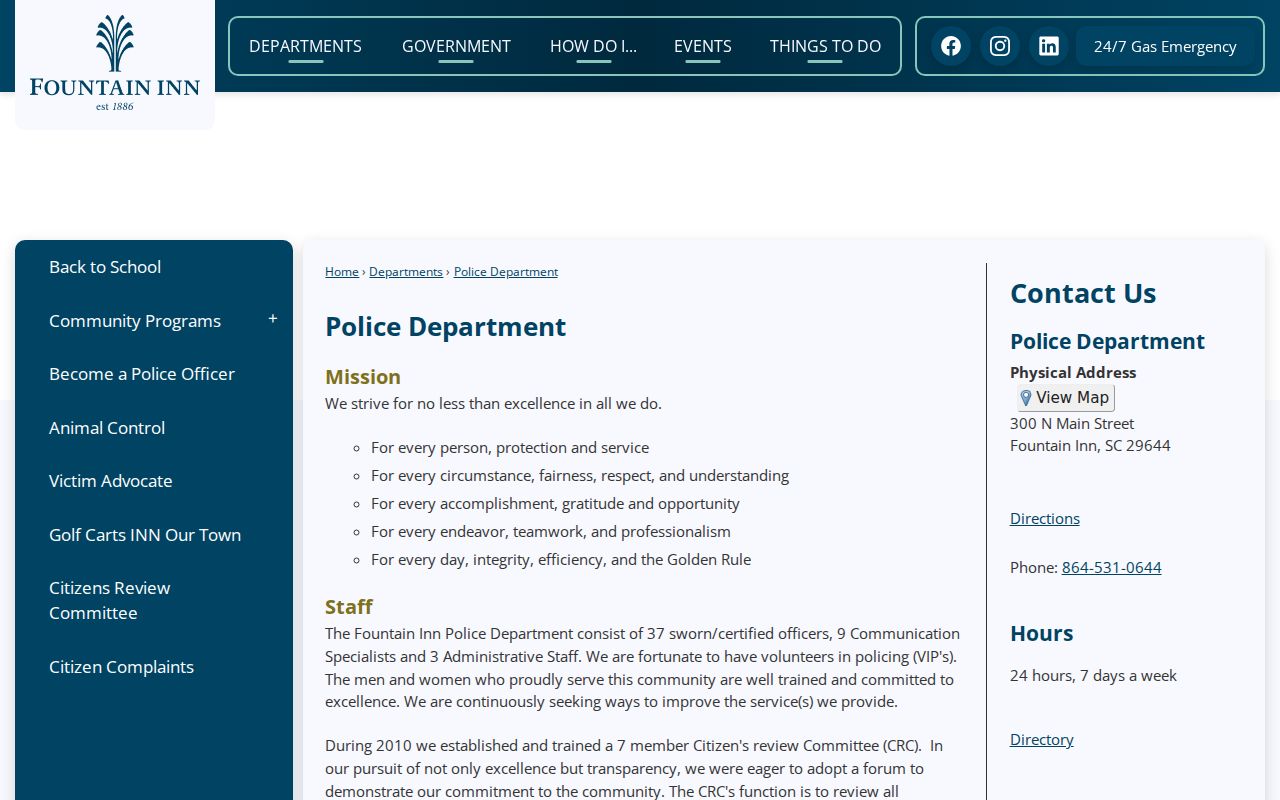Go to Home breadcrumb link
Image resolution: width=1280 pixels, height=800 pixels.
pyautogui.click(x=342, y=272)
